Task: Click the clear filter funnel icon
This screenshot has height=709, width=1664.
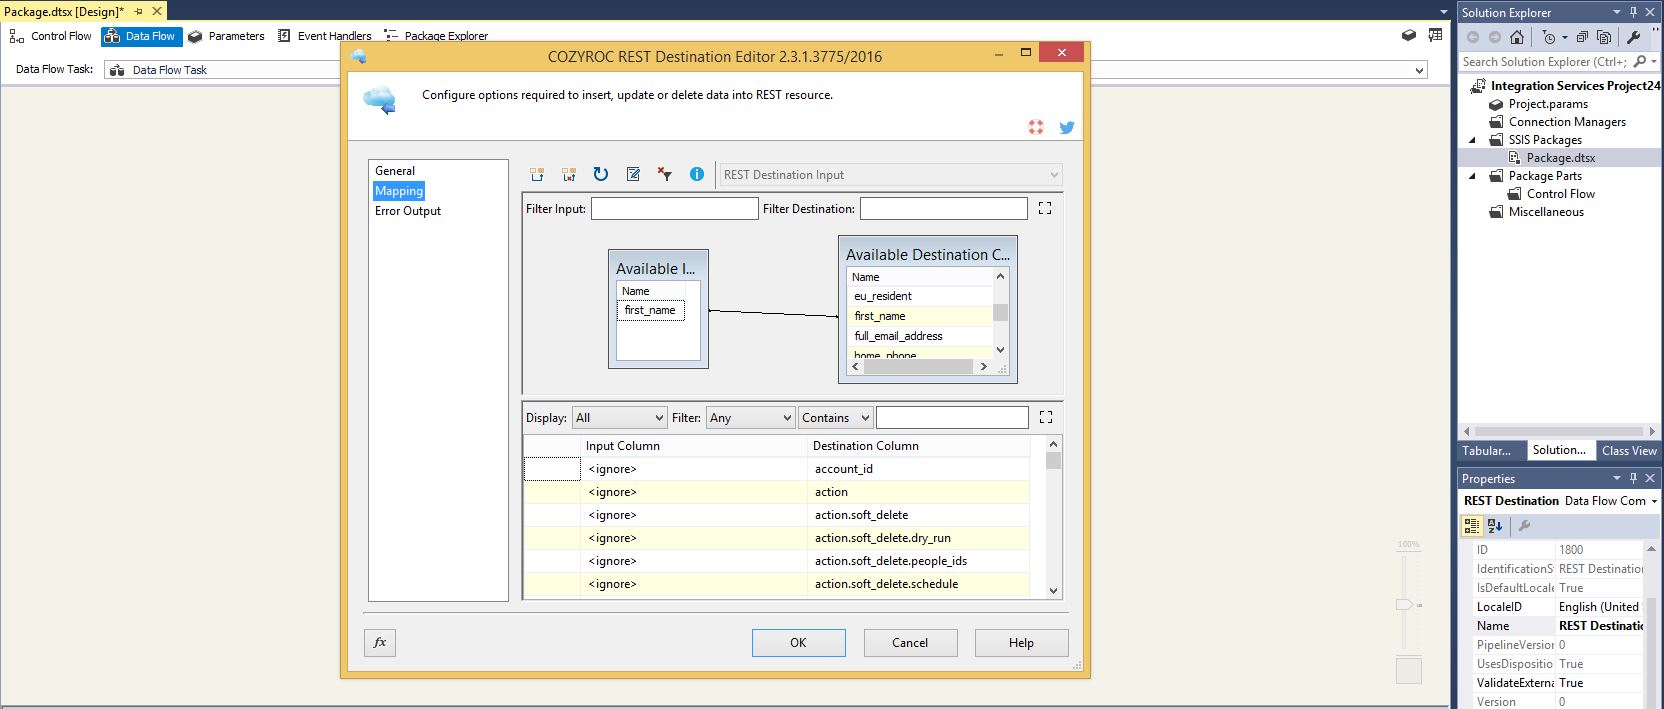Action: point(665,174)
